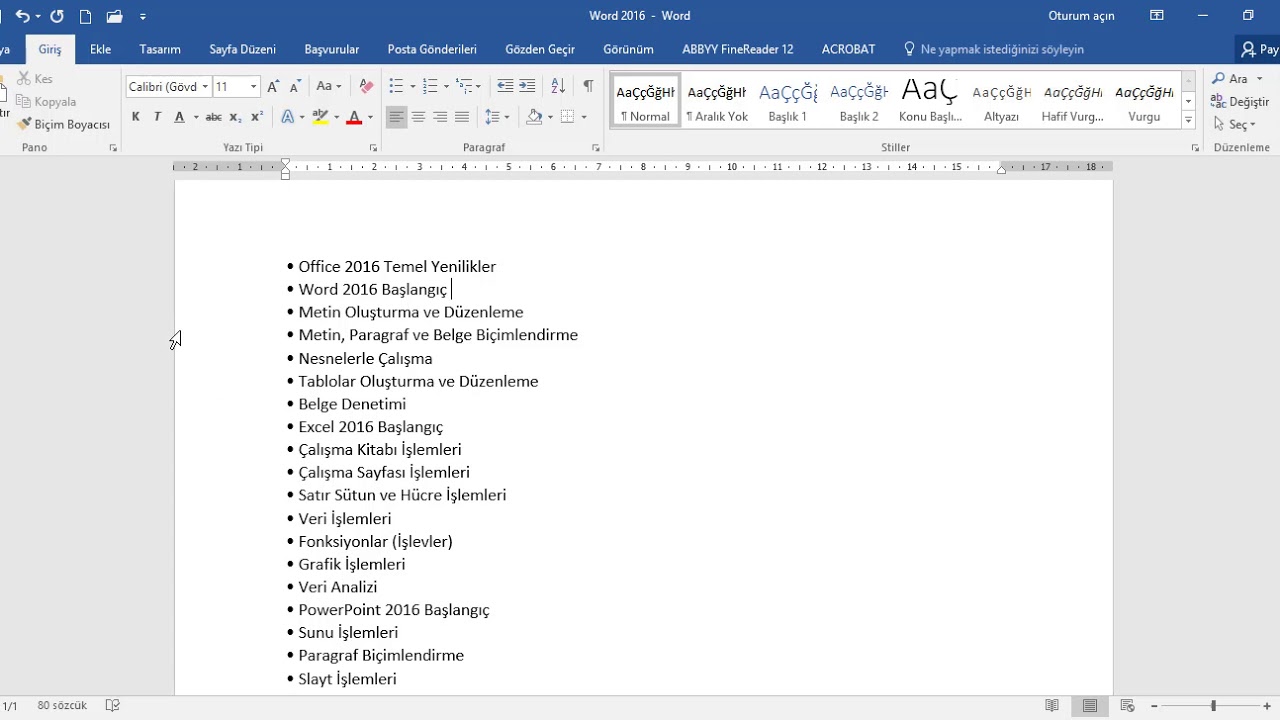Viewport: 1280px width, 720px height.
Task: Apply the red font color
Action: 353,117
